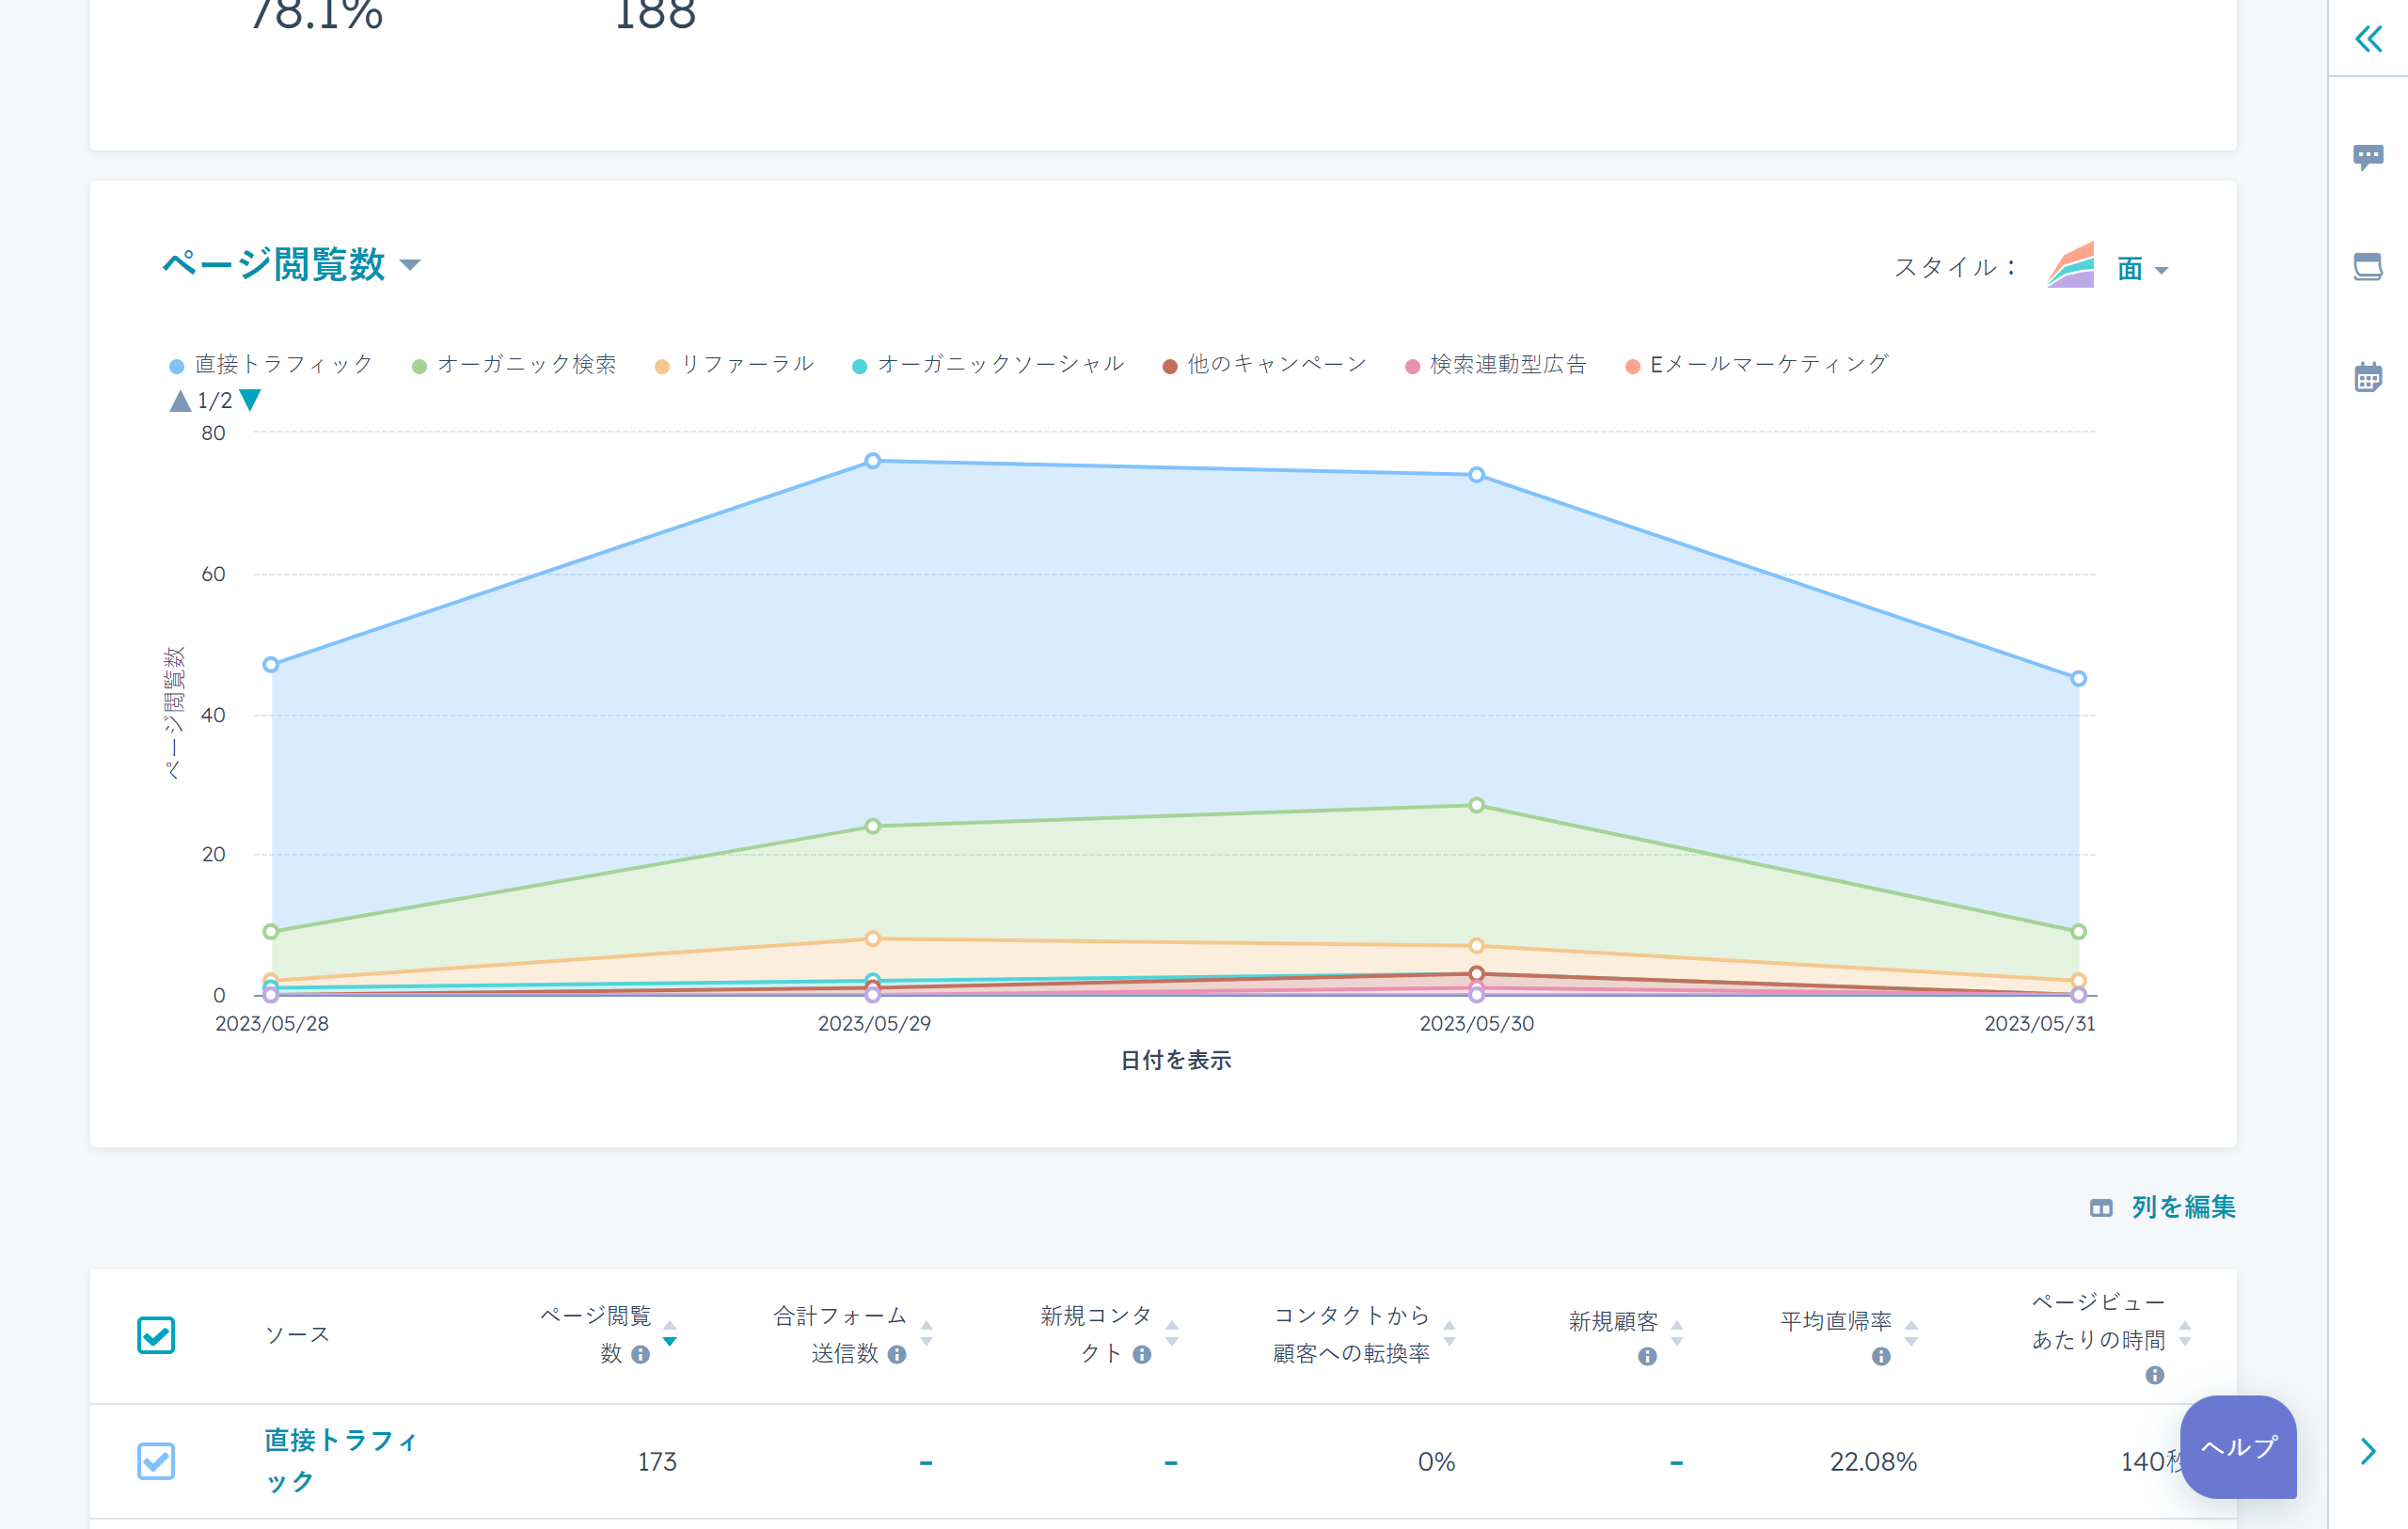Image resolution: width=2408 pixels, height=1529 pixels.
Task: Click the 2023/05/28 x-axis date label
Action: pos(272,1024)
